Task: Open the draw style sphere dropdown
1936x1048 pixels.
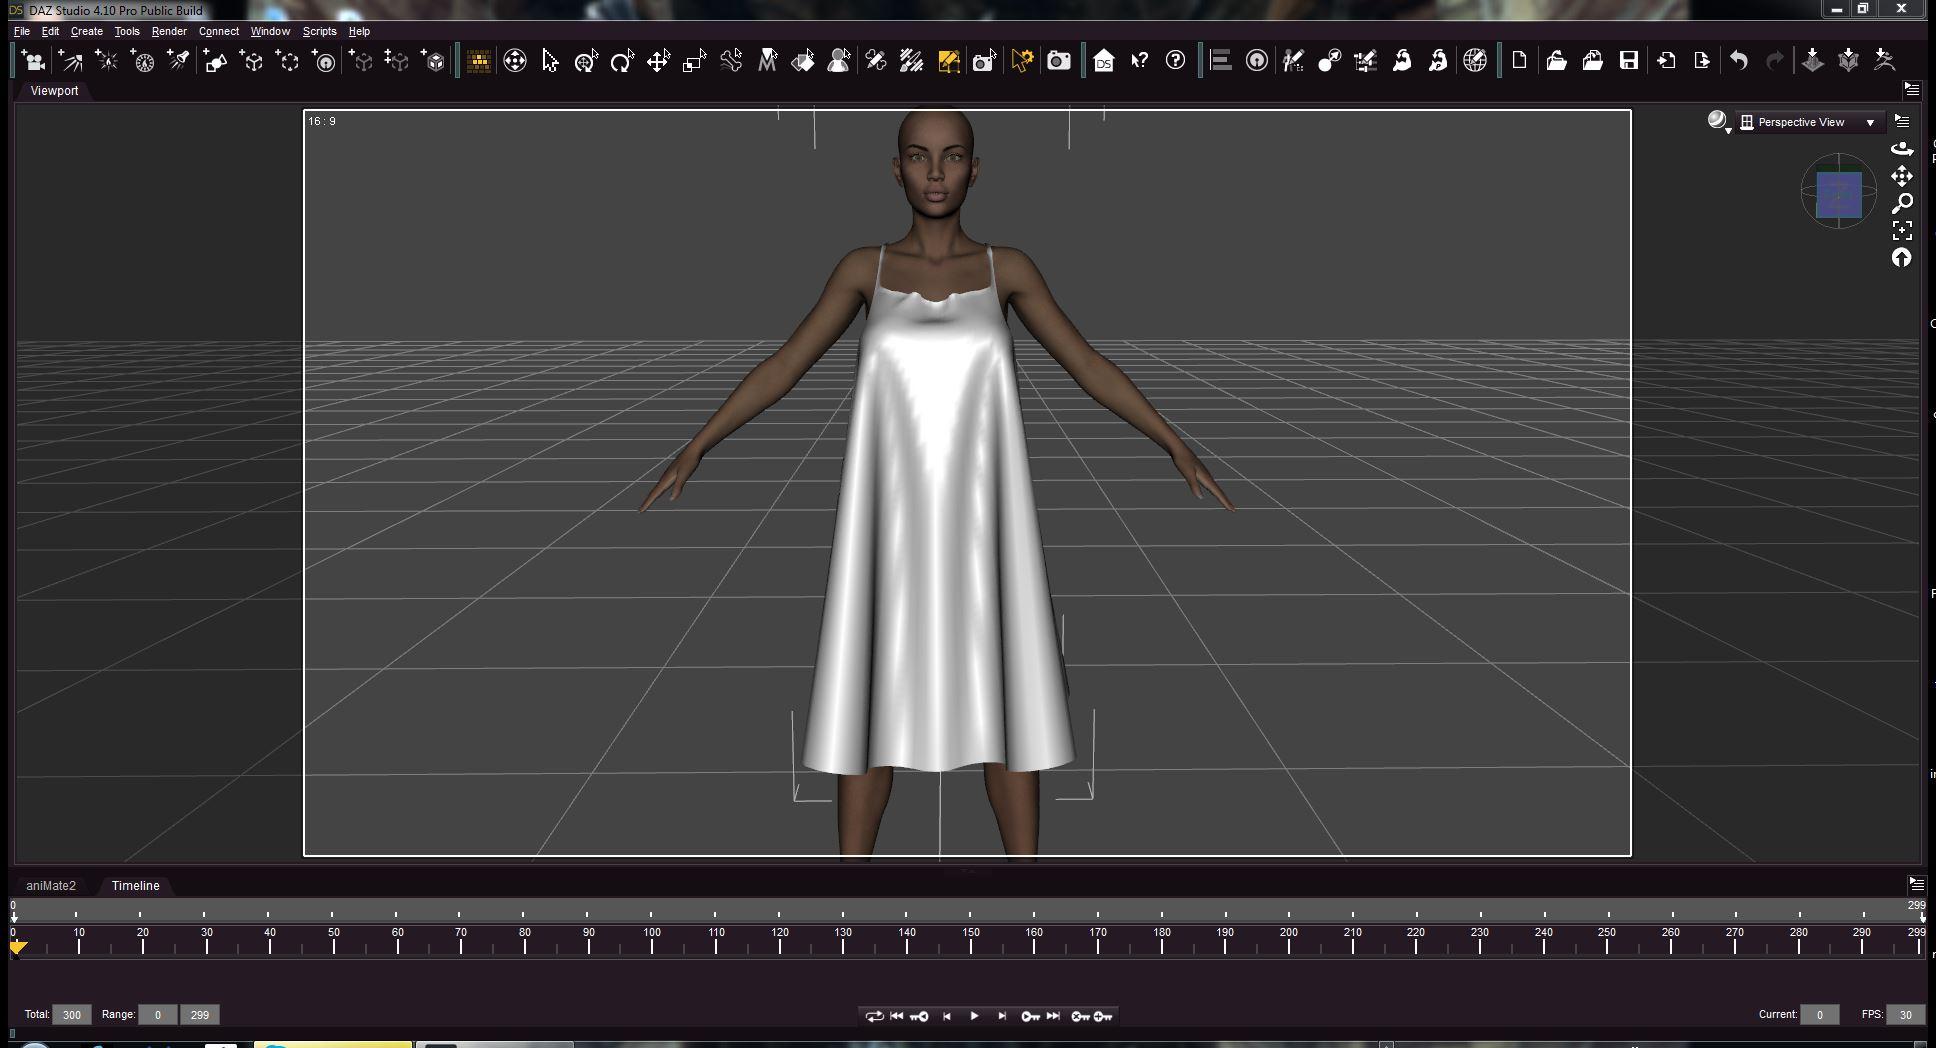Action: pos(1718,122)
